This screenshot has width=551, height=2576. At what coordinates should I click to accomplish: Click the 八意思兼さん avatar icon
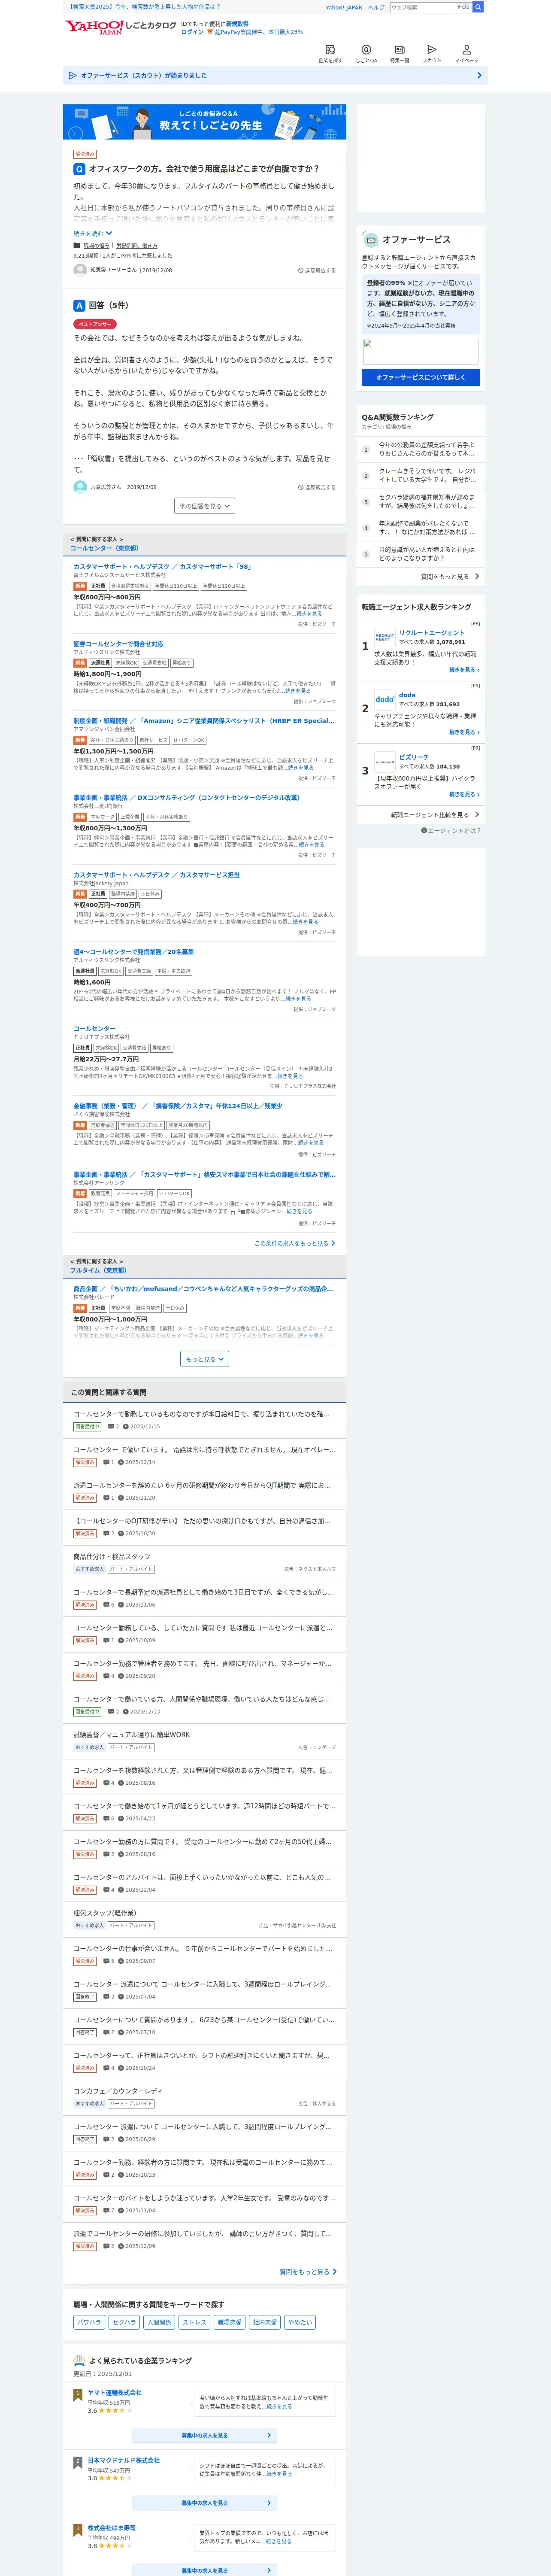[x=80, y=486]
